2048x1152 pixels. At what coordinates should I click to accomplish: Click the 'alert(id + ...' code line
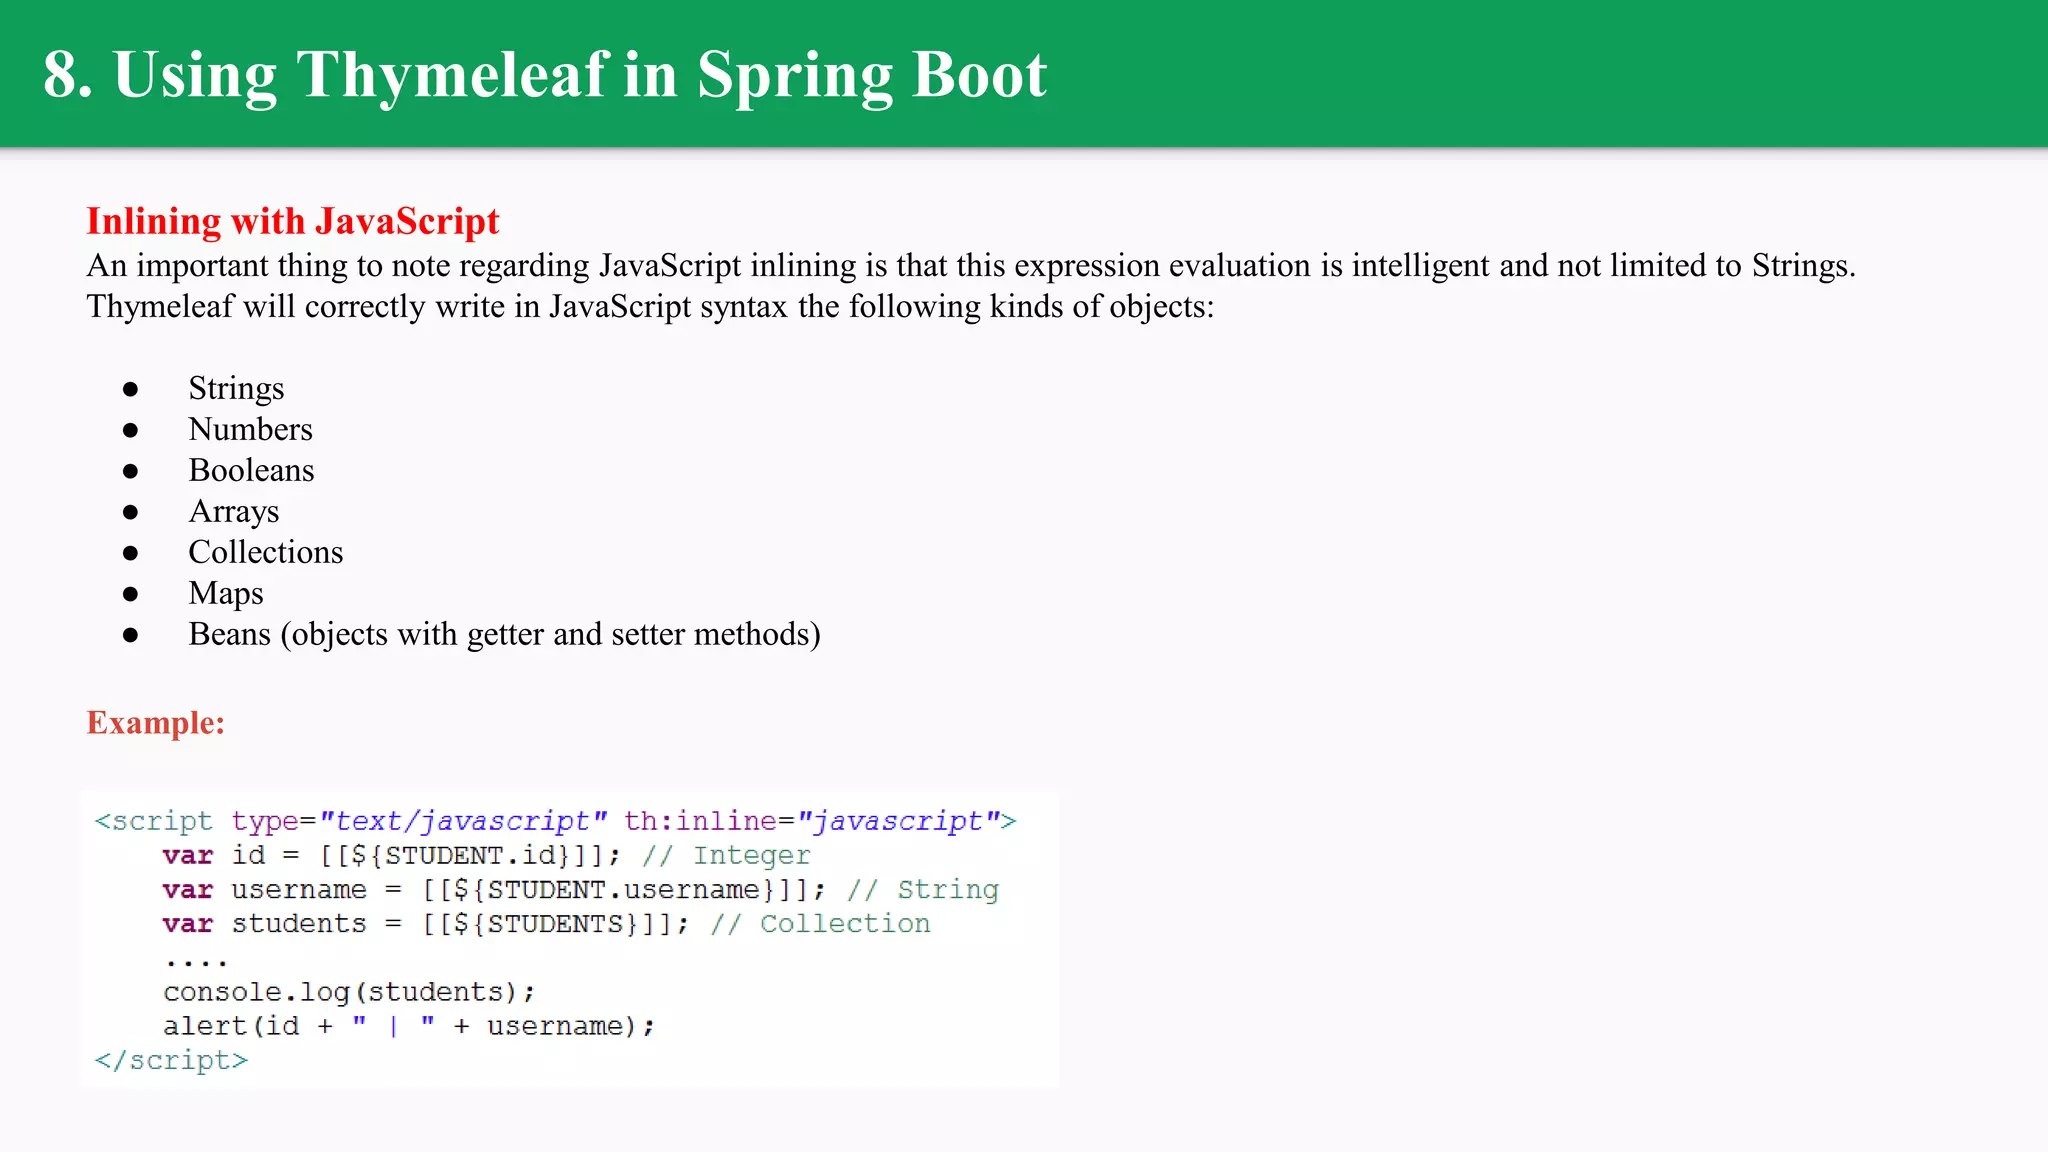pos(408,1026)
